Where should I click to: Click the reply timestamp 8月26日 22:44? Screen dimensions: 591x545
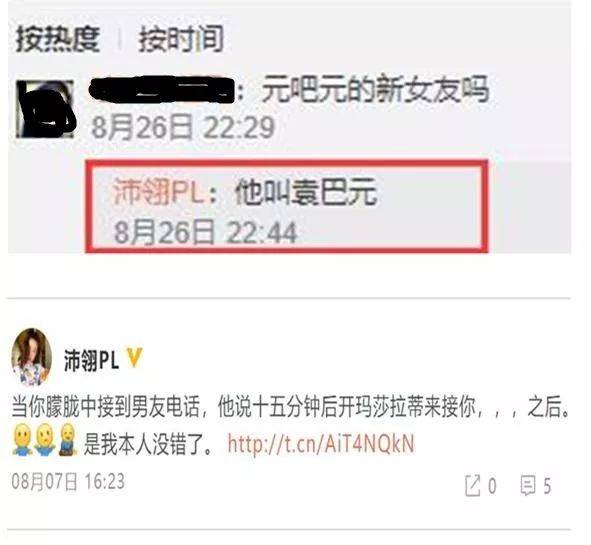click(206, 233)
